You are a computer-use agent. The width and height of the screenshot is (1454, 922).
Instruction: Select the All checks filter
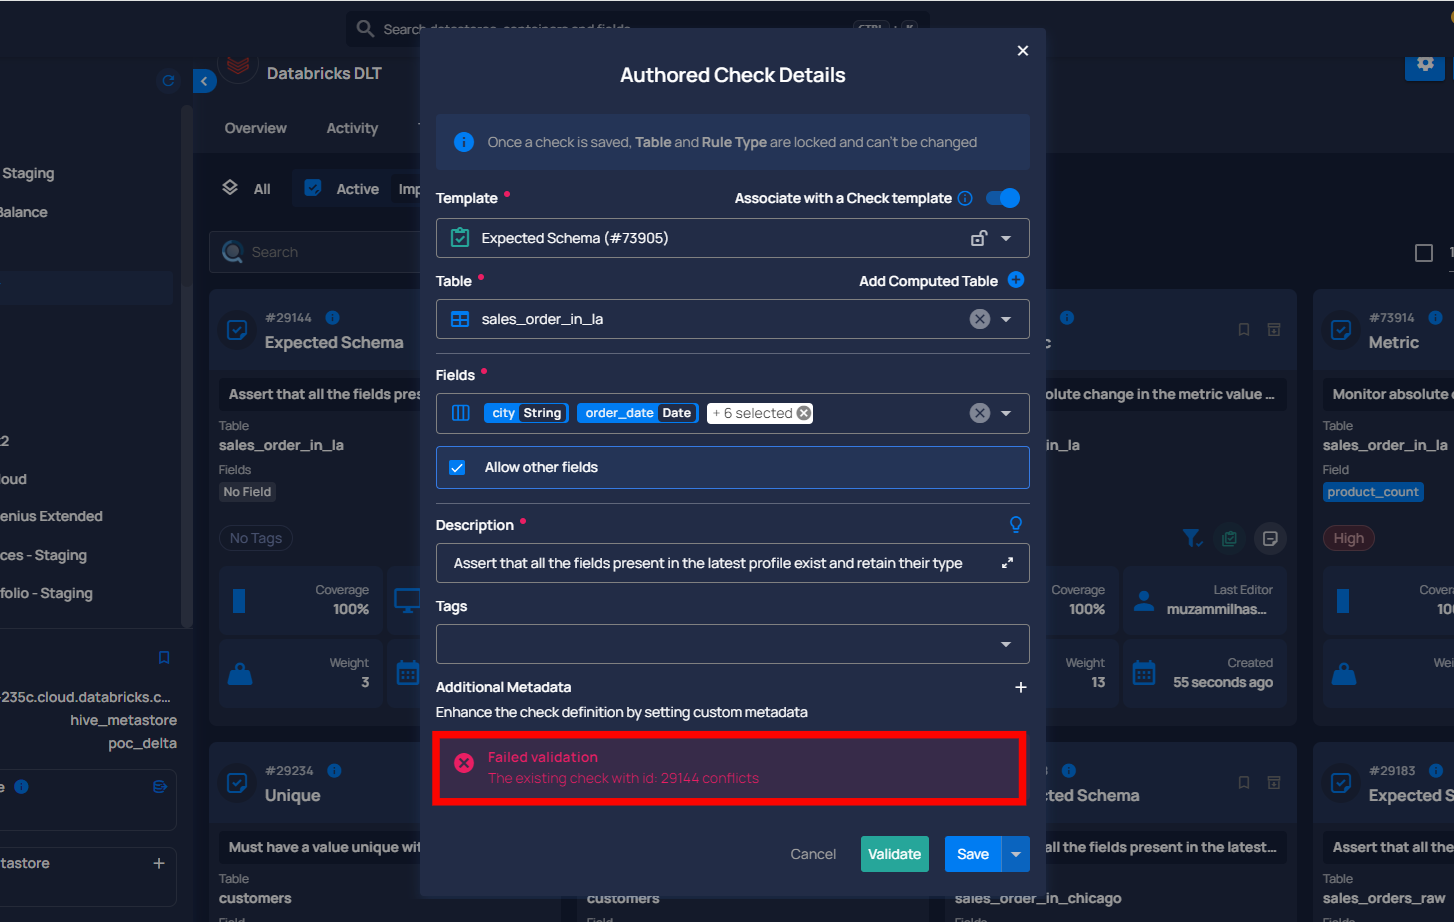click(246, 188)
